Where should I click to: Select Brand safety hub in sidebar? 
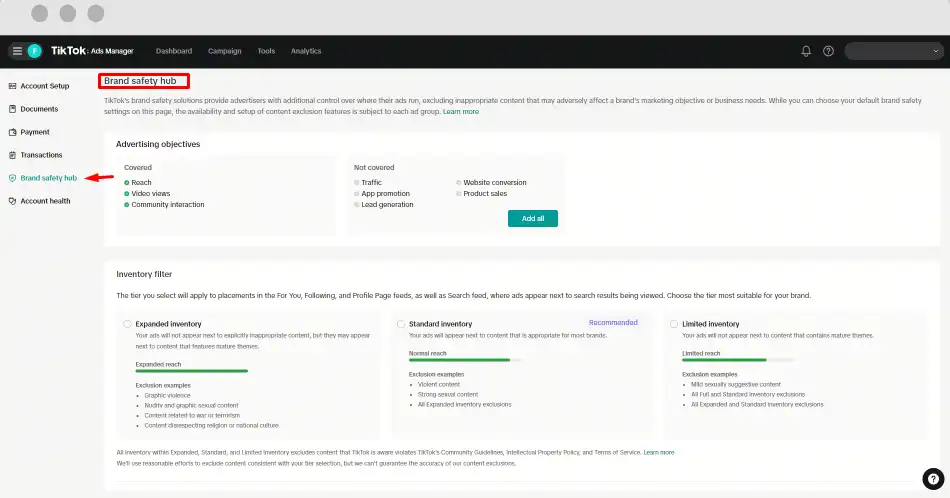48,178
